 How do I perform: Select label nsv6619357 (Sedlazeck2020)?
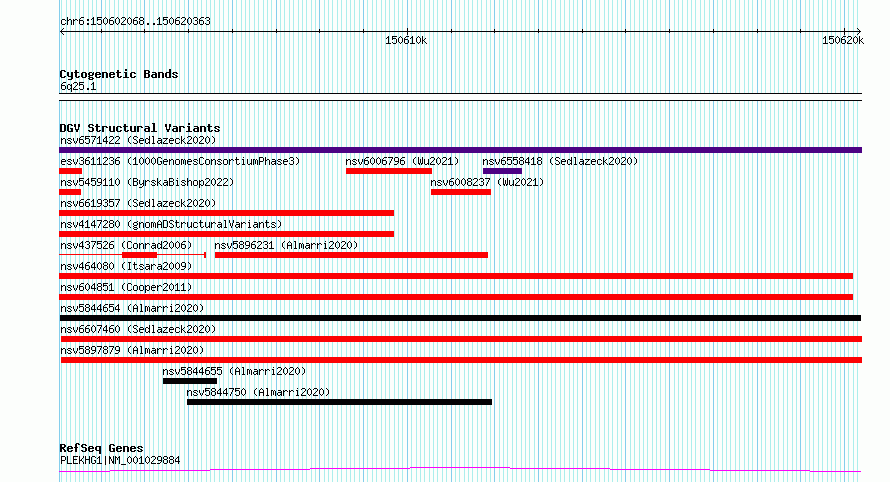click(138, 203)
